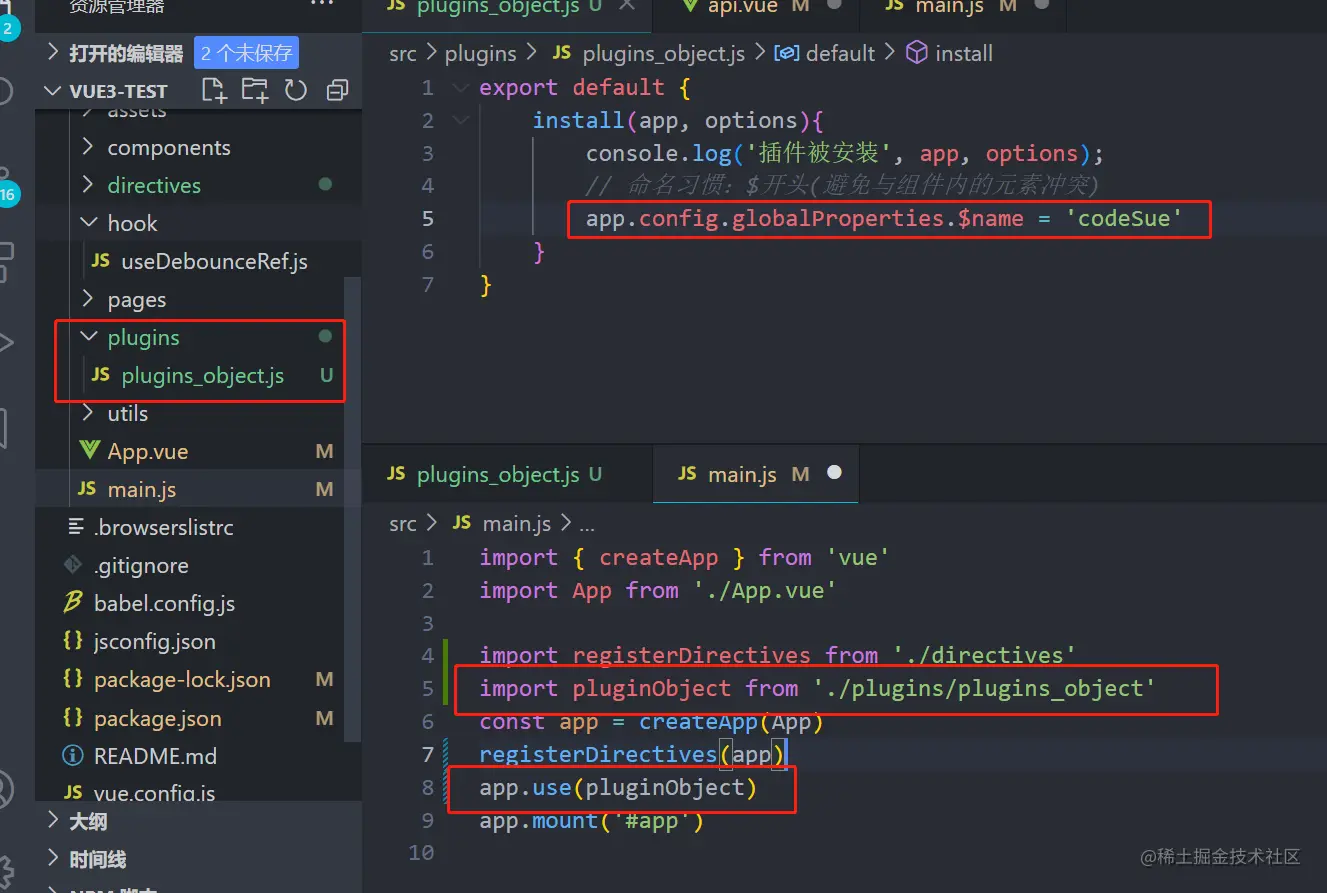Click the "import App from './App.vue'" line
This screenshot has height=893, width=1327.
coord(657,591)
